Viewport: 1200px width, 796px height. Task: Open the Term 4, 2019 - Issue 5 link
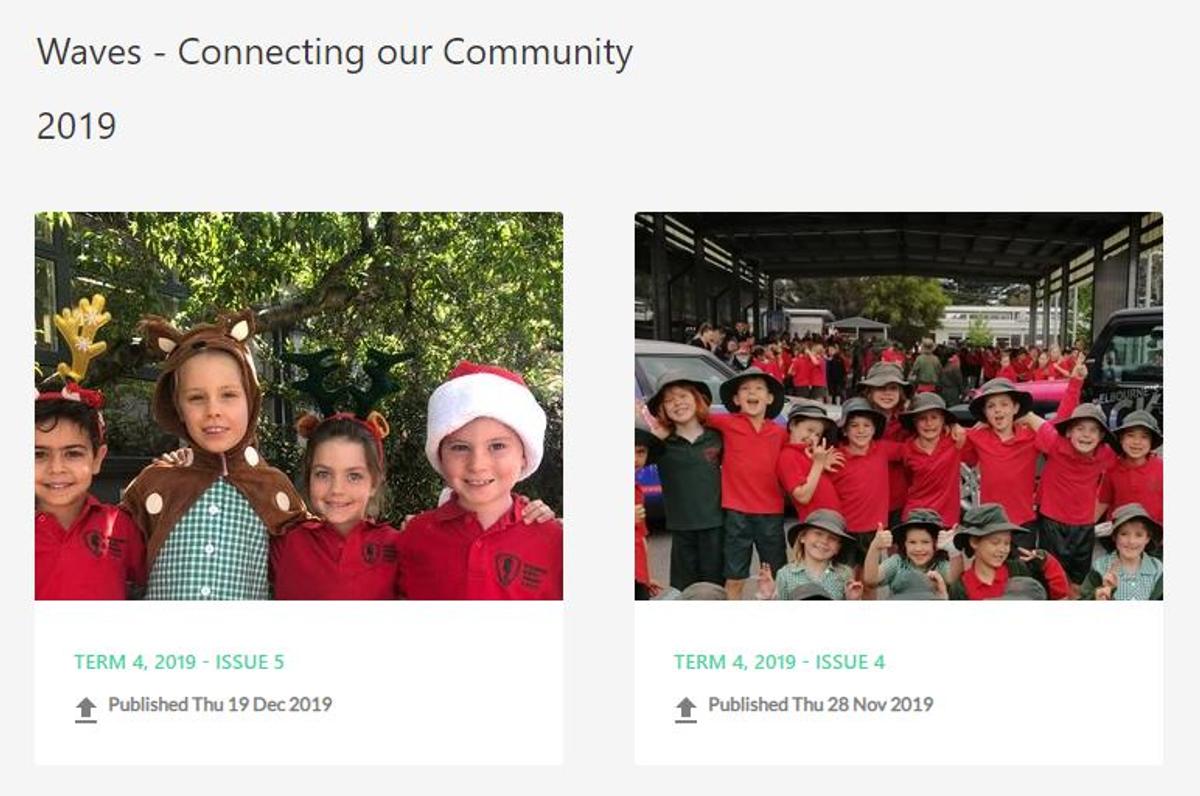179,662
